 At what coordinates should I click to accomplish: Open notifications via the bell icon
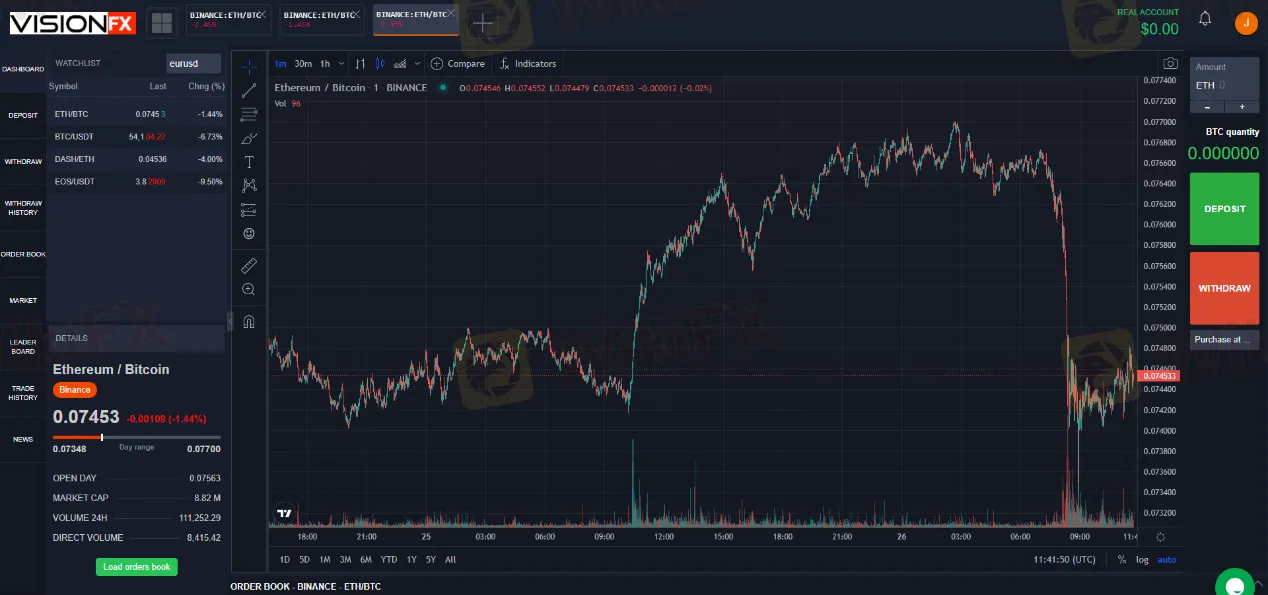pos(1205,19)
